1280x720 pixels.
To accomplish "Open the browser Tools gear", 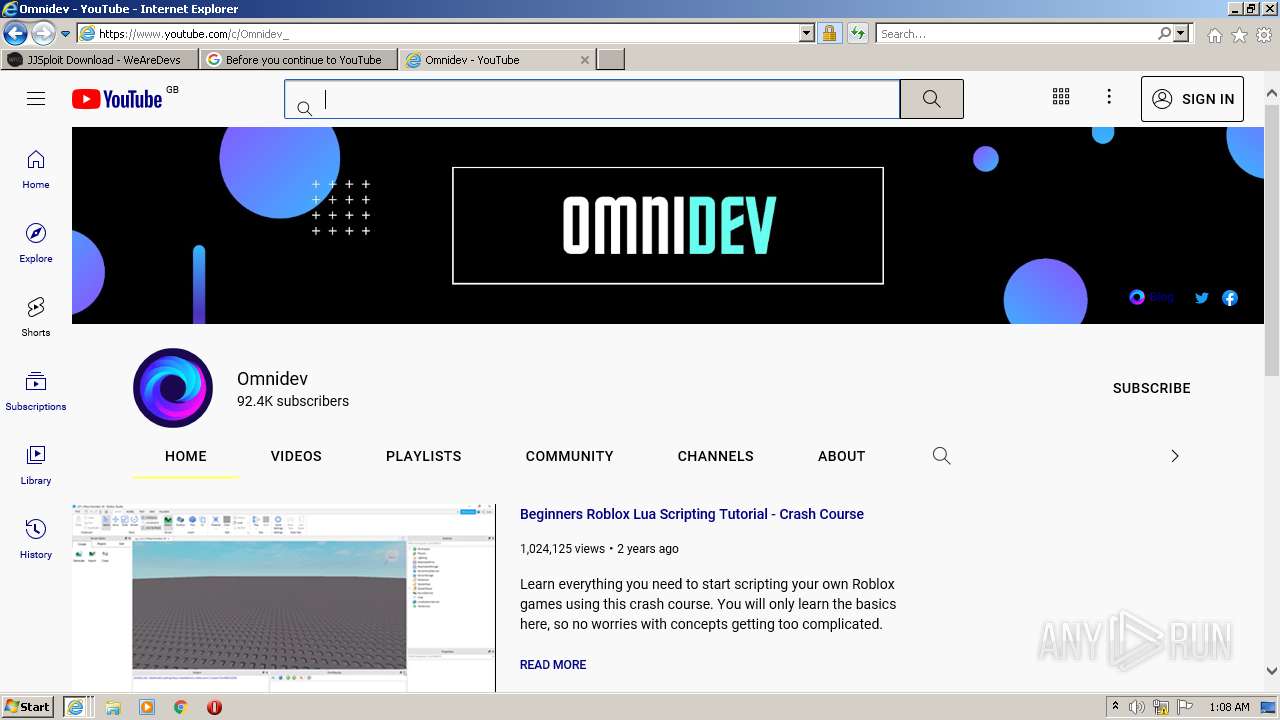I will click(x=1264, y=35).
